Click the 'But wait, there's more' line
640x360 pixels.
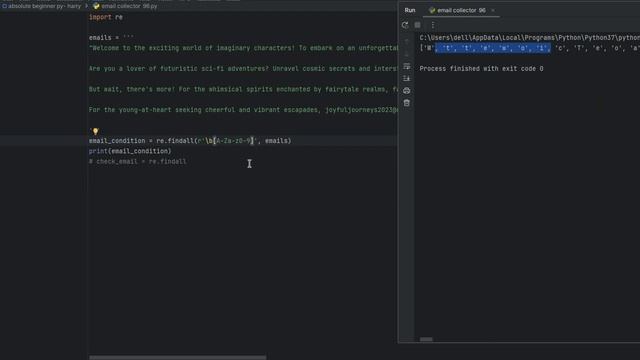(243, 89)
